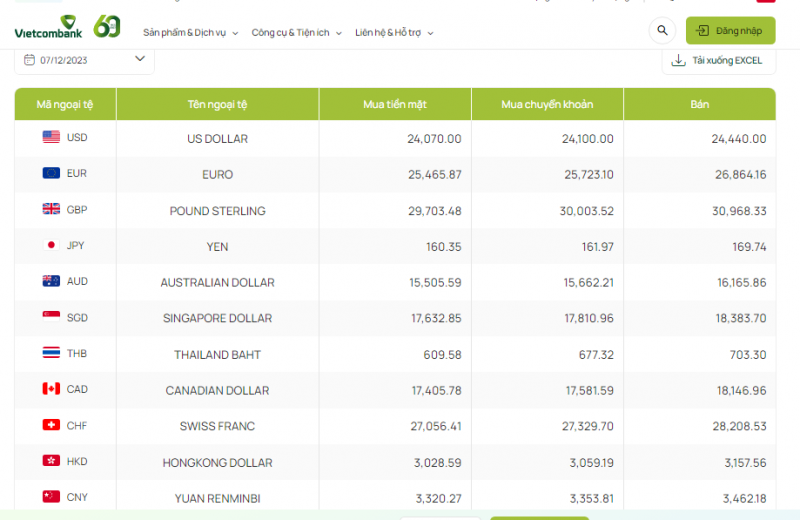Select the SINGAPORE DOLLAR name cell
This screenshot has width=800, height=520.
217,318
